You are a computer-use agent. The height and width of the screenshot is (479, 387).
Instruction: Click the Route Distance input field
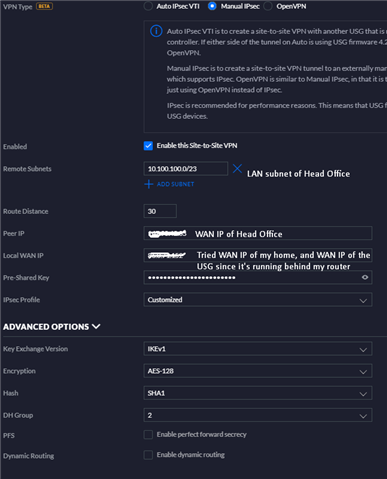coord(160,211)
